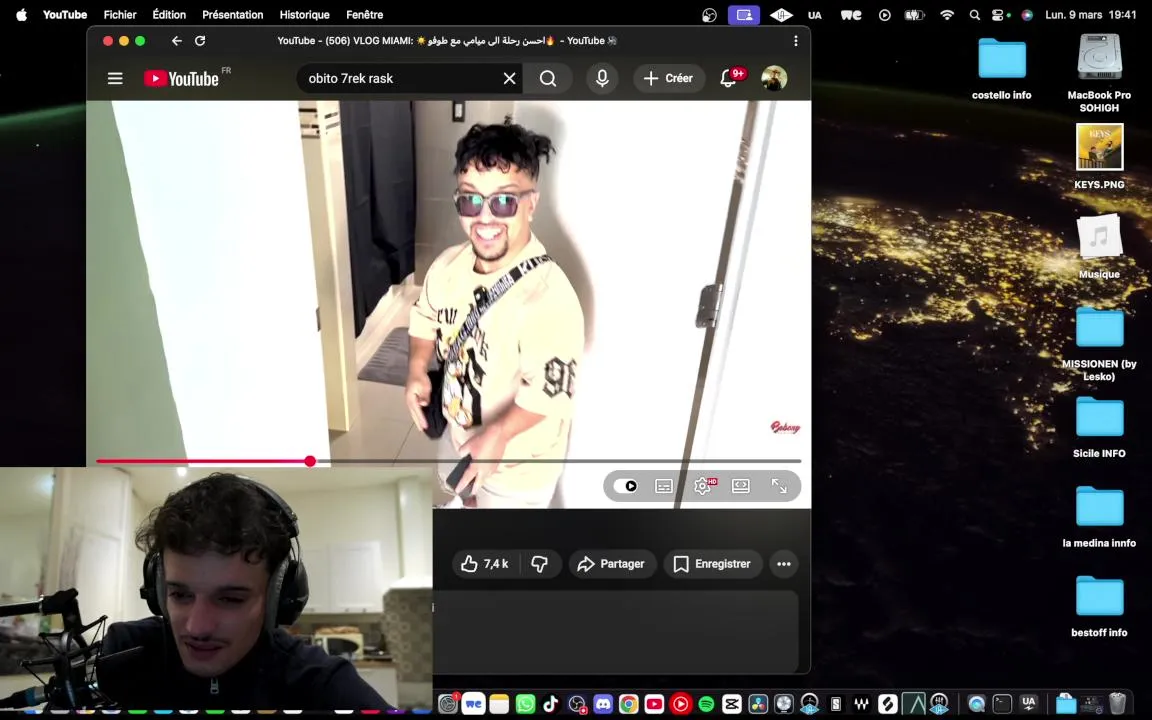The image size is (1152, 720).
Task: Click the screen sharing status icon in the menu bar
Action: (744, 15)
